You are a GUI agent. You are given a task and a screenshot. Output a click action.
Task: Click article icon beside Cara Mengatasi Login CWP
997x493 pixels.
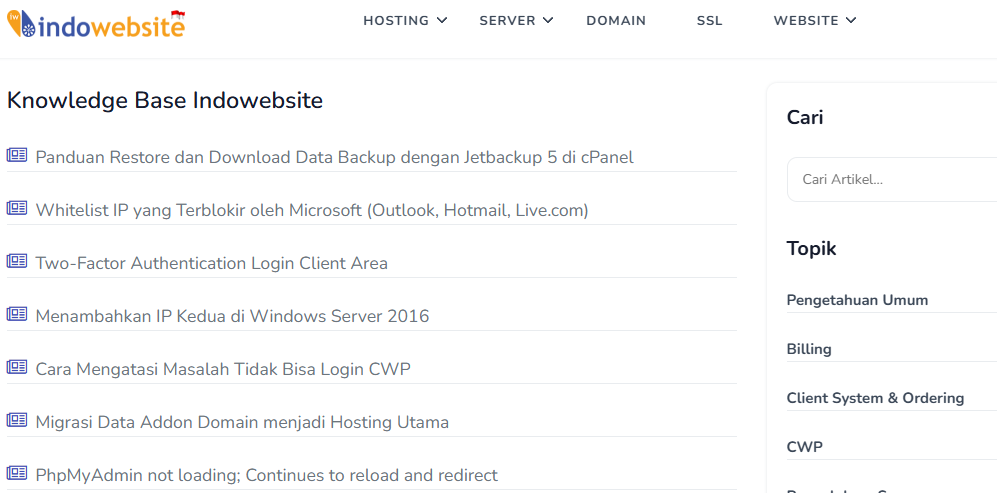coord(17,366)
